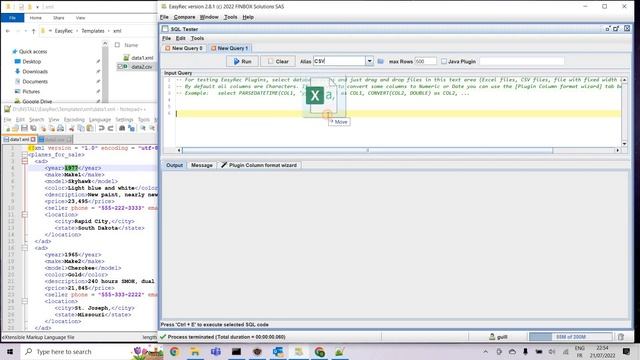Open the Message tab
Screen dimensions: 640x360
click(x=202, y=165)
